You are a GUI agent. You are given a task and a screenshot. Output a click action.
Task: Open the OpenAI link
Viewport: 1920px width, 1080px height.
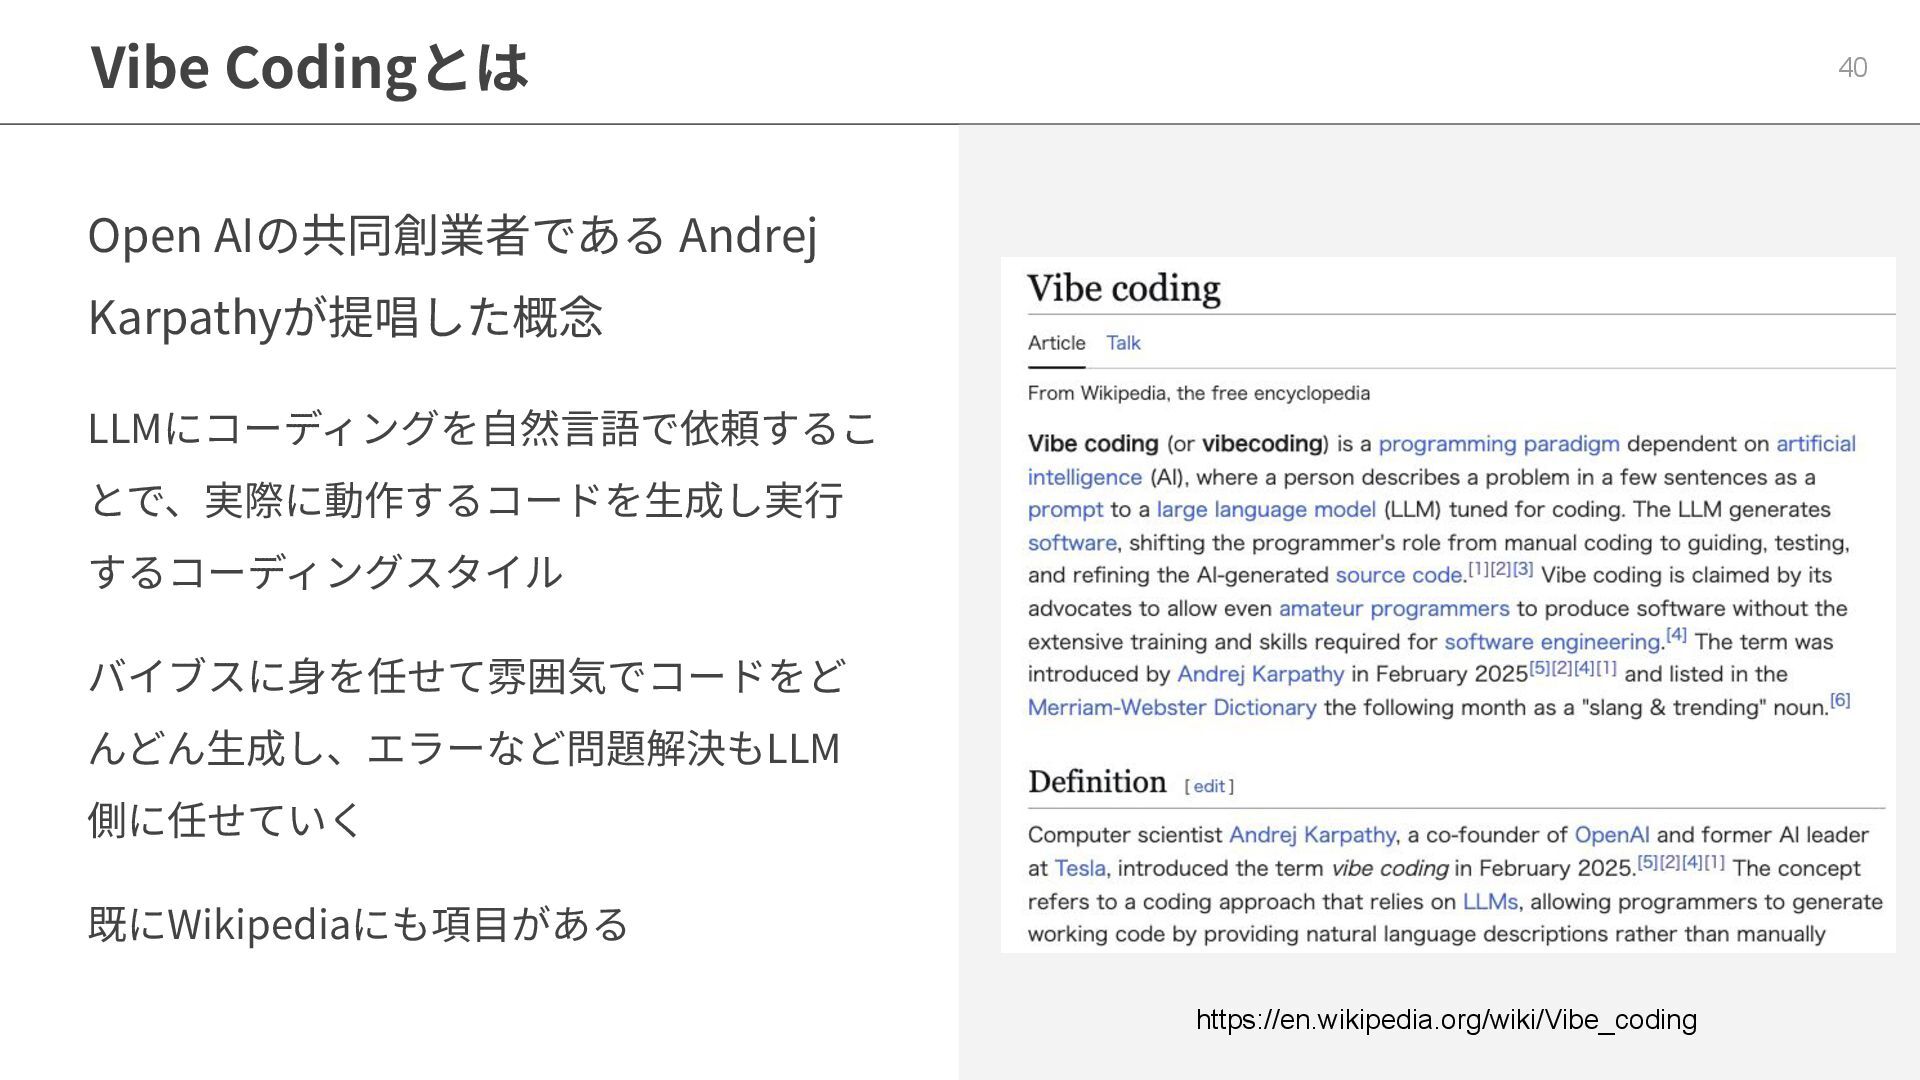coord(1611,835)
